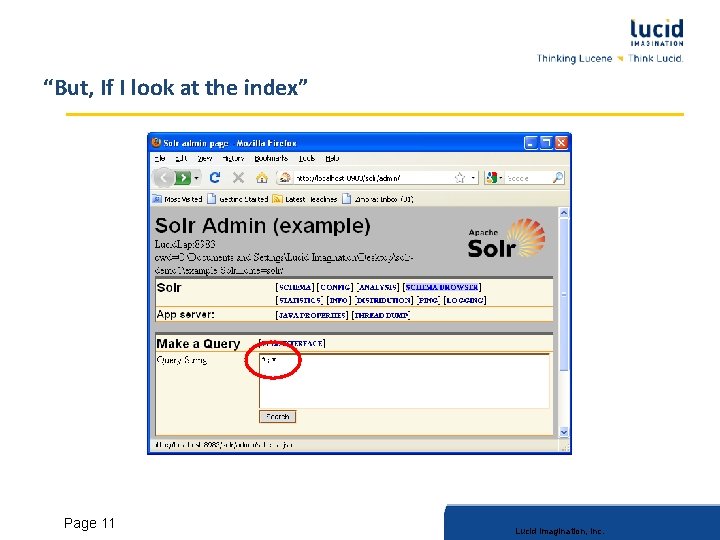Open the THREAD DUMP link
The width and height of the screenshot is (720, 540).
click(381, 315)
